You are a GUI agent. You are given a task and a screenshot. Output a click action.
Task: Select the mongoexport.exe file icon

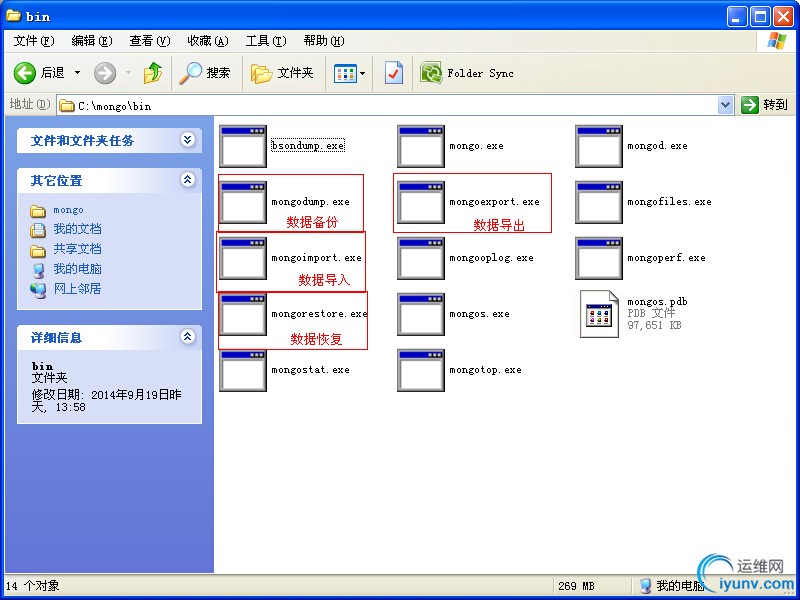tap(421, 203)
